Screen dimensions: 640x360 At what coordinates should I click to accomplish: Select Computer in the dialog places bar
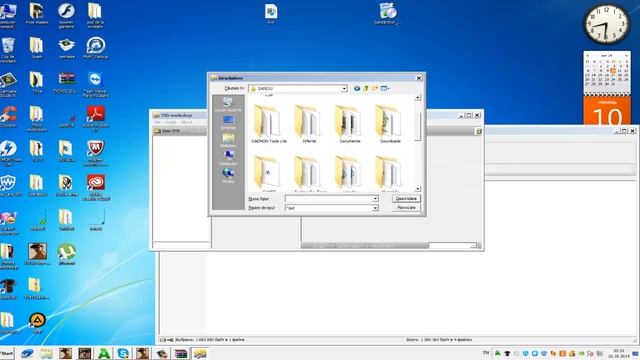[228, 158]
